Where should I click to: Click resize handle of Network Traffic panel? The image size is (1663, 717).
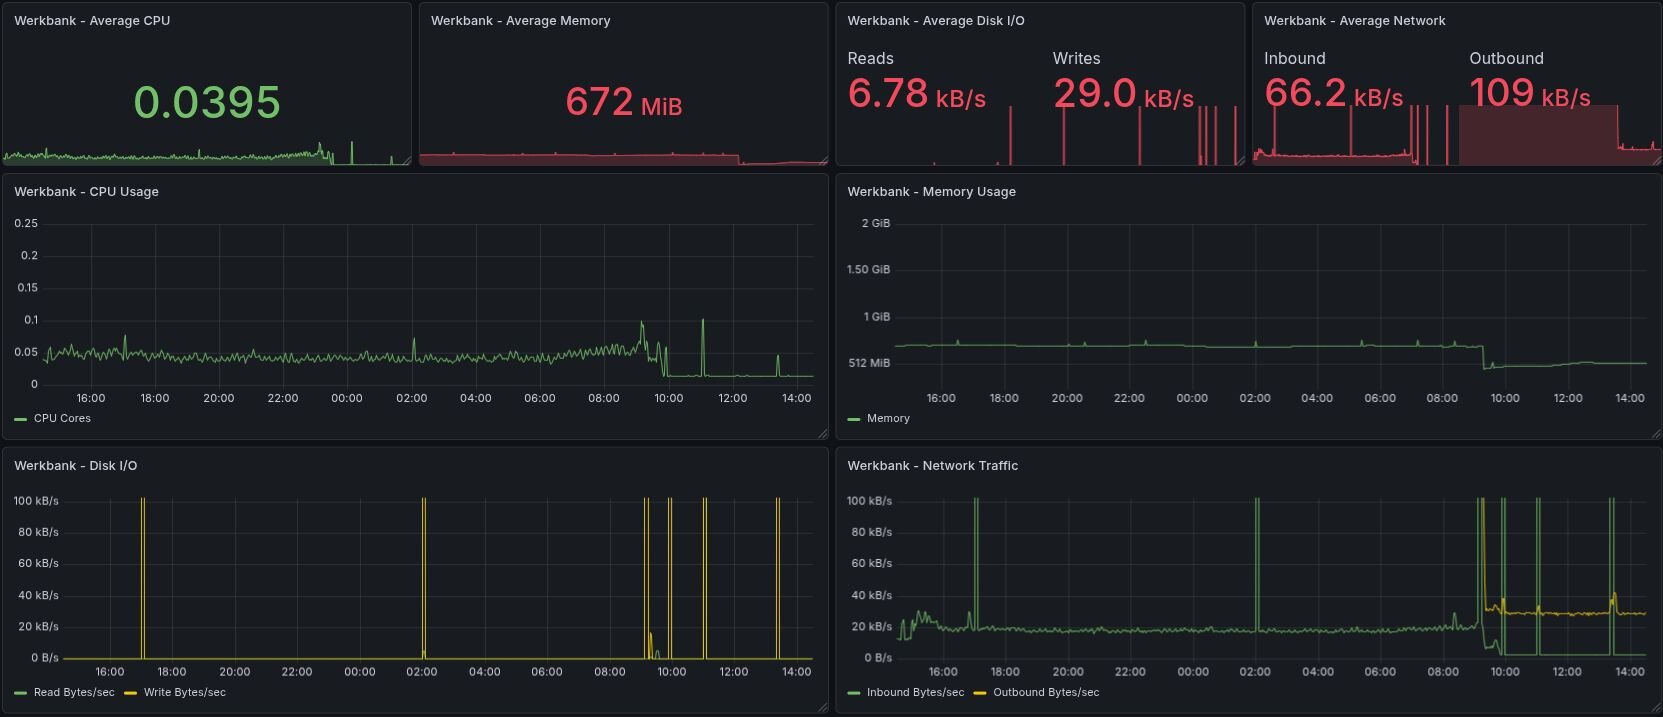tap(1656, 708)
